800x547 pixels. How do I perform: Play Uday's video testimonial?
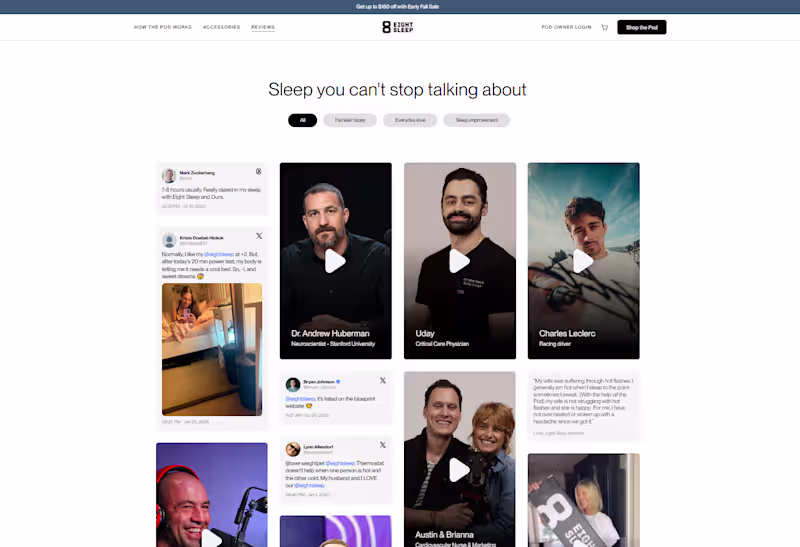click(x=459, y=261)
